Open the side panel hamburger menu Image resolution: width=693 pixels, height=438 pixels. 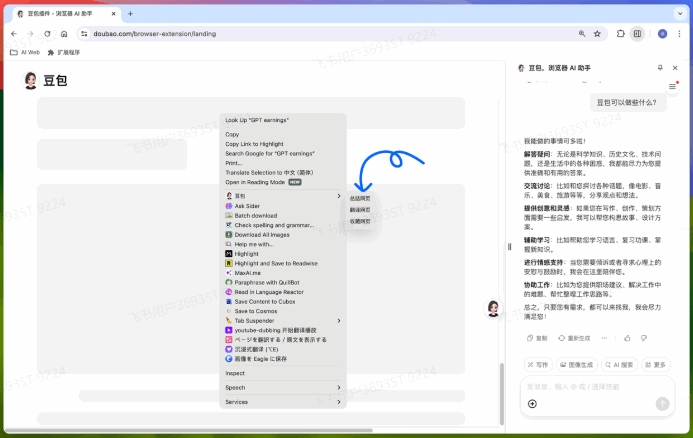click(672, 86)
